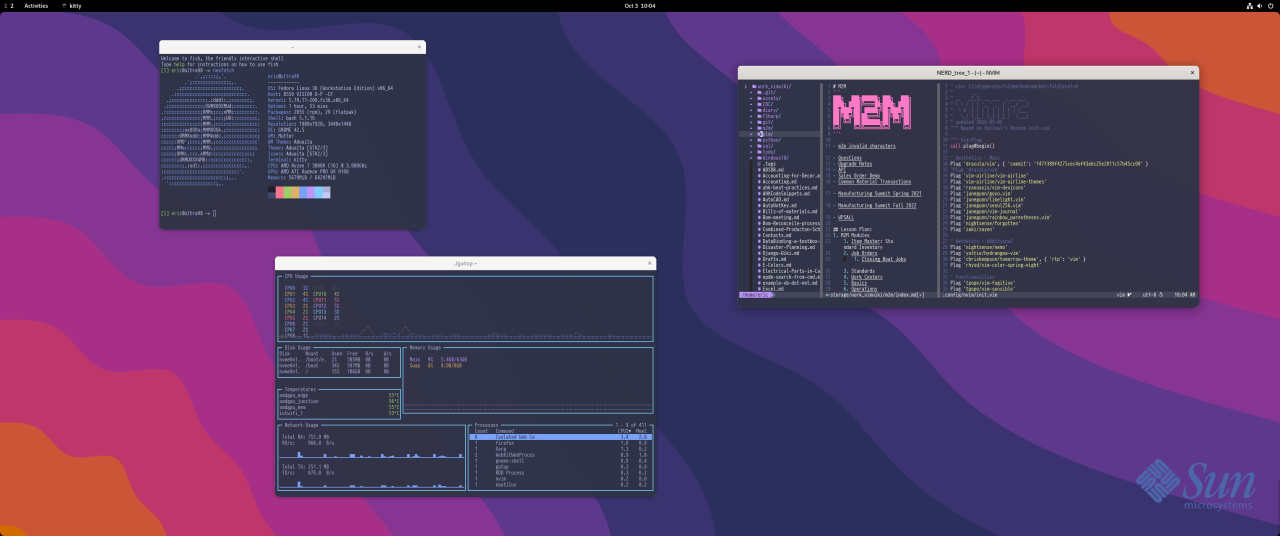Screen dimensions: 1280x536
Task: Select the Drafts.md file in NERDTree
Action: coord(774,259)
